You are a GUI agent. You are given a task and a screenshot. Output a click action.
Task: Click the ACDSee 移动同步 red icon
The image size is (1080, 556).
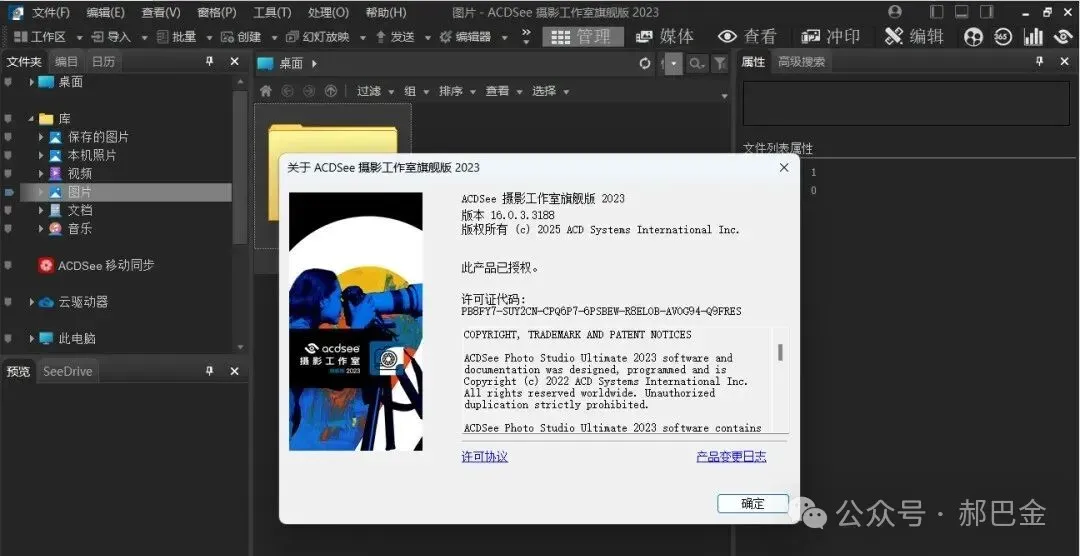pos(46,265)
